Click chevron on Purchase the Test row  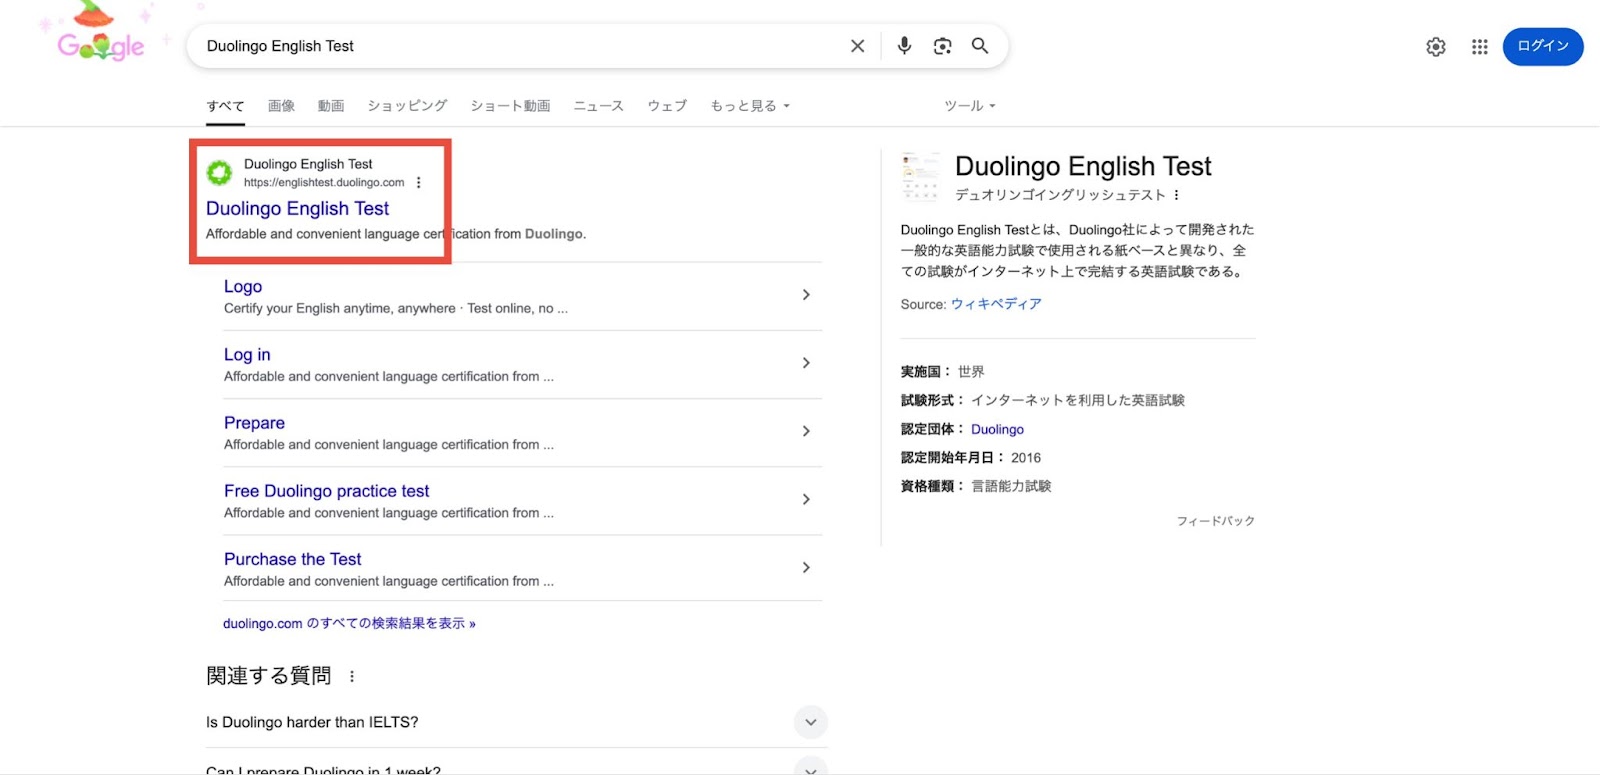(x=806, y=567)
